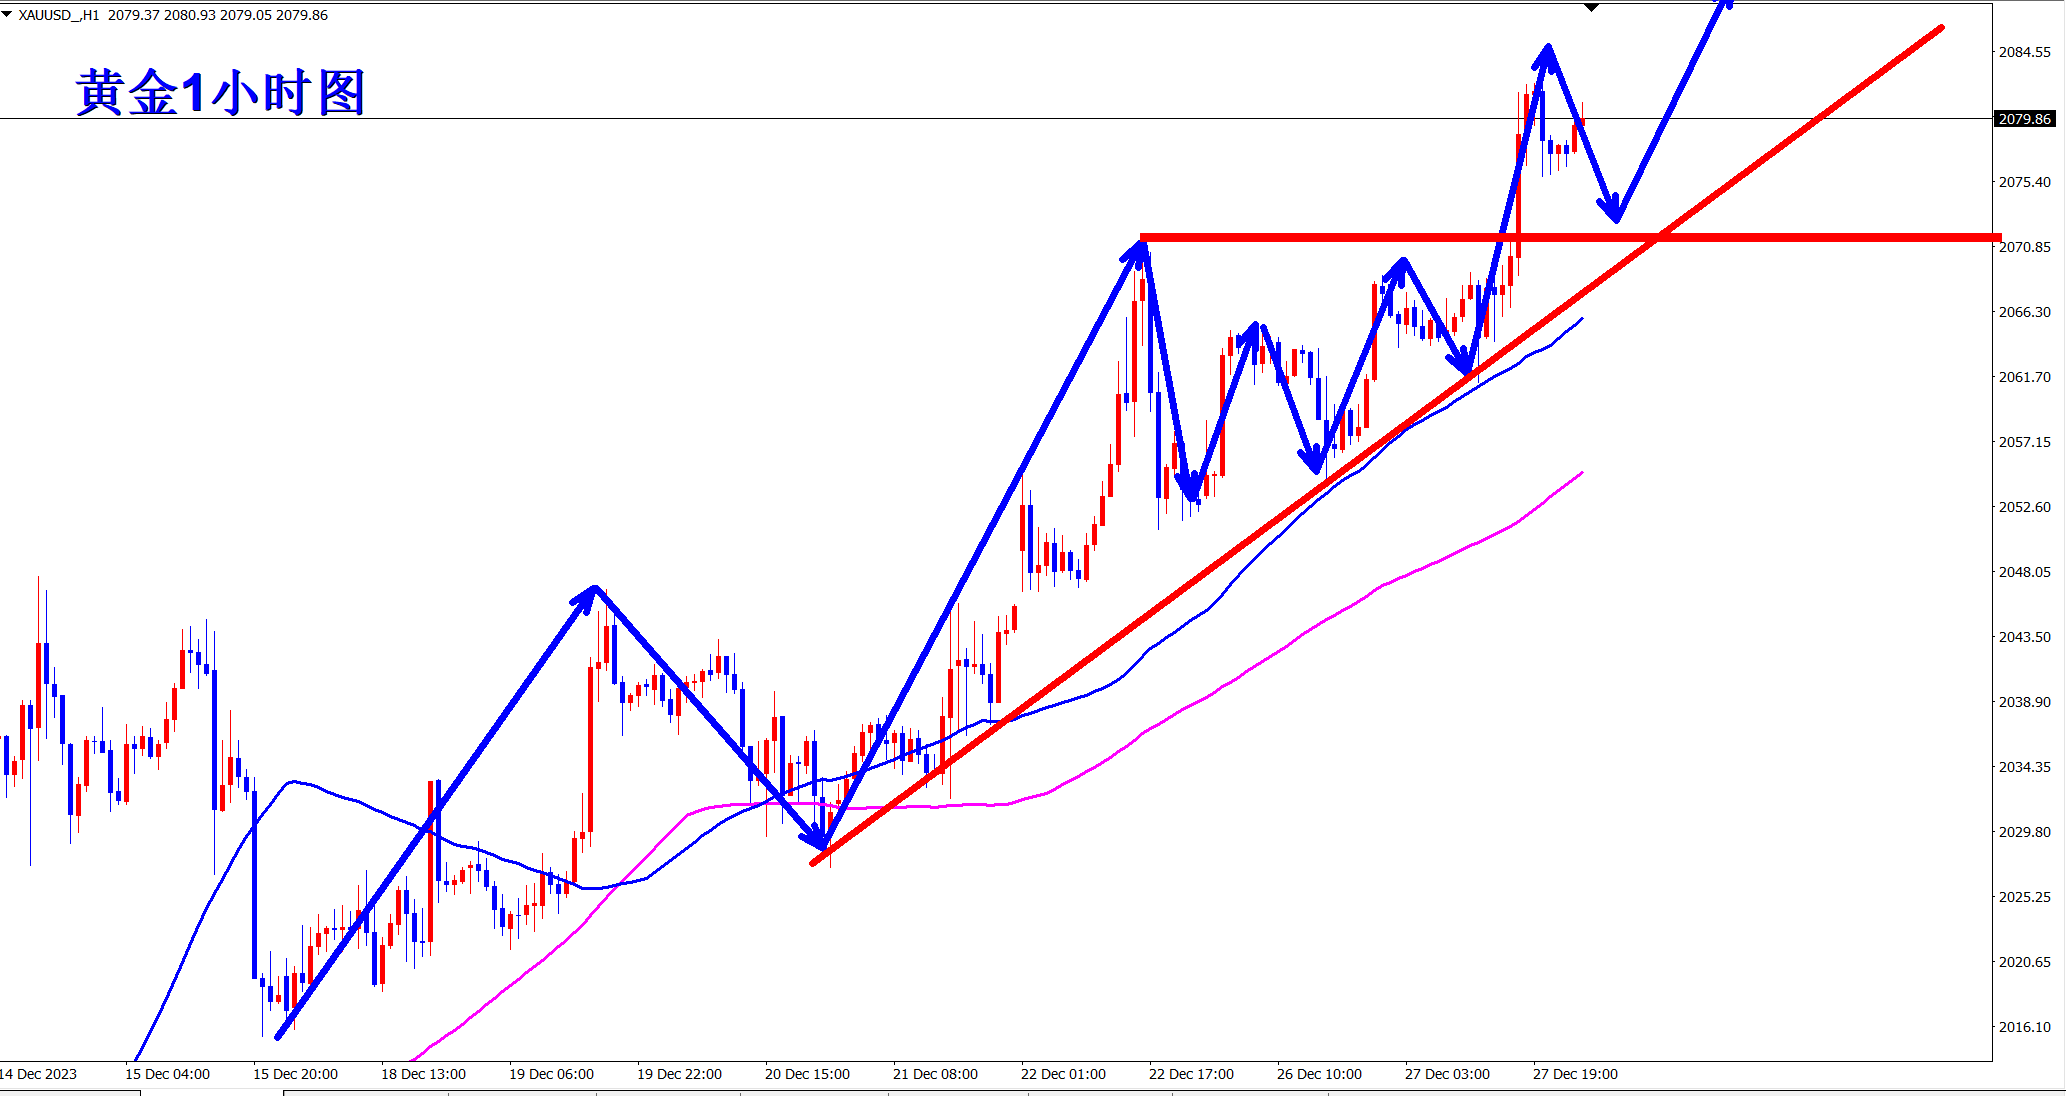This screenshot has height=1096, width=2066.
Task: Click the 22 Dec 01:00 time label
Action: click(x=1063, y=1074)
